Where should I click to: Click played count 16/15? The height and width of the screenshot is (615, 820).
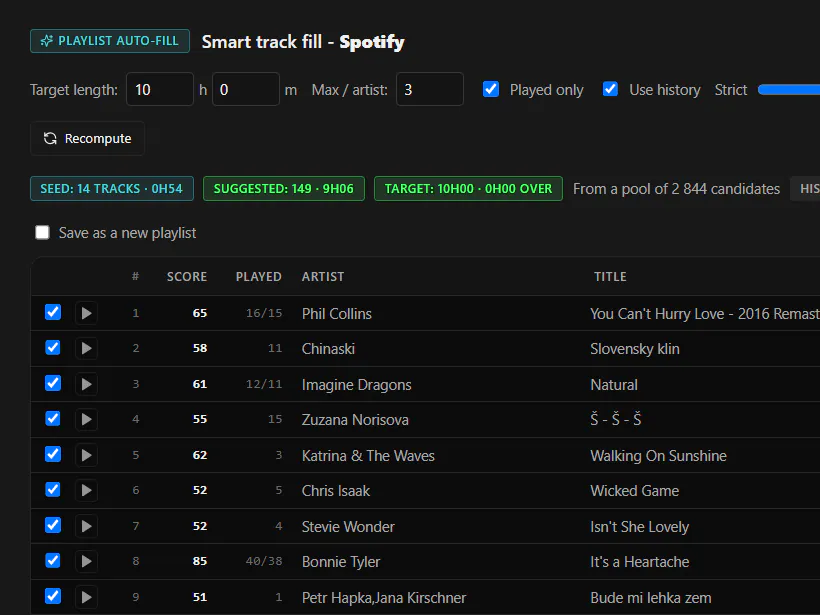coord(264,313)
